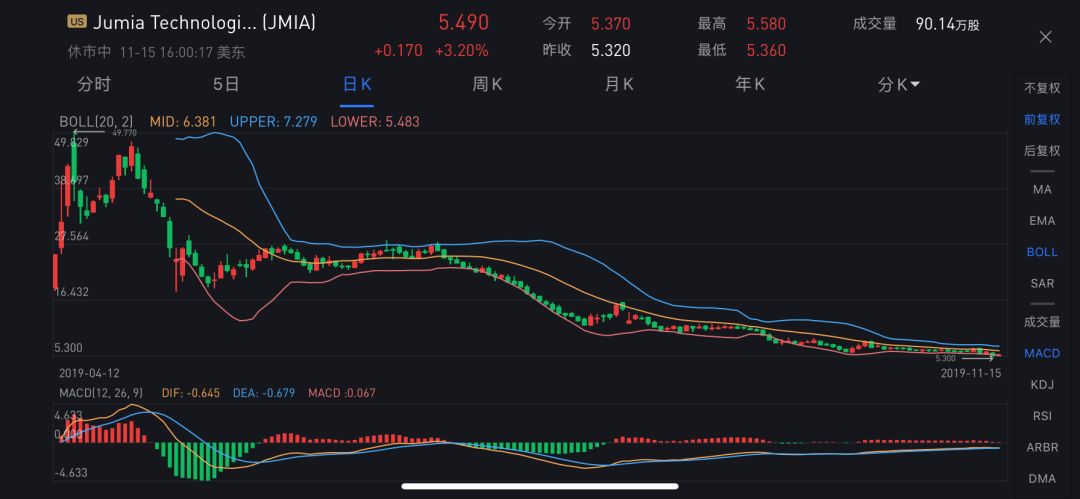Screen dimensions: 1080x499
Task: Tap the 最高 high price 5.580
Action: (766, 24)
